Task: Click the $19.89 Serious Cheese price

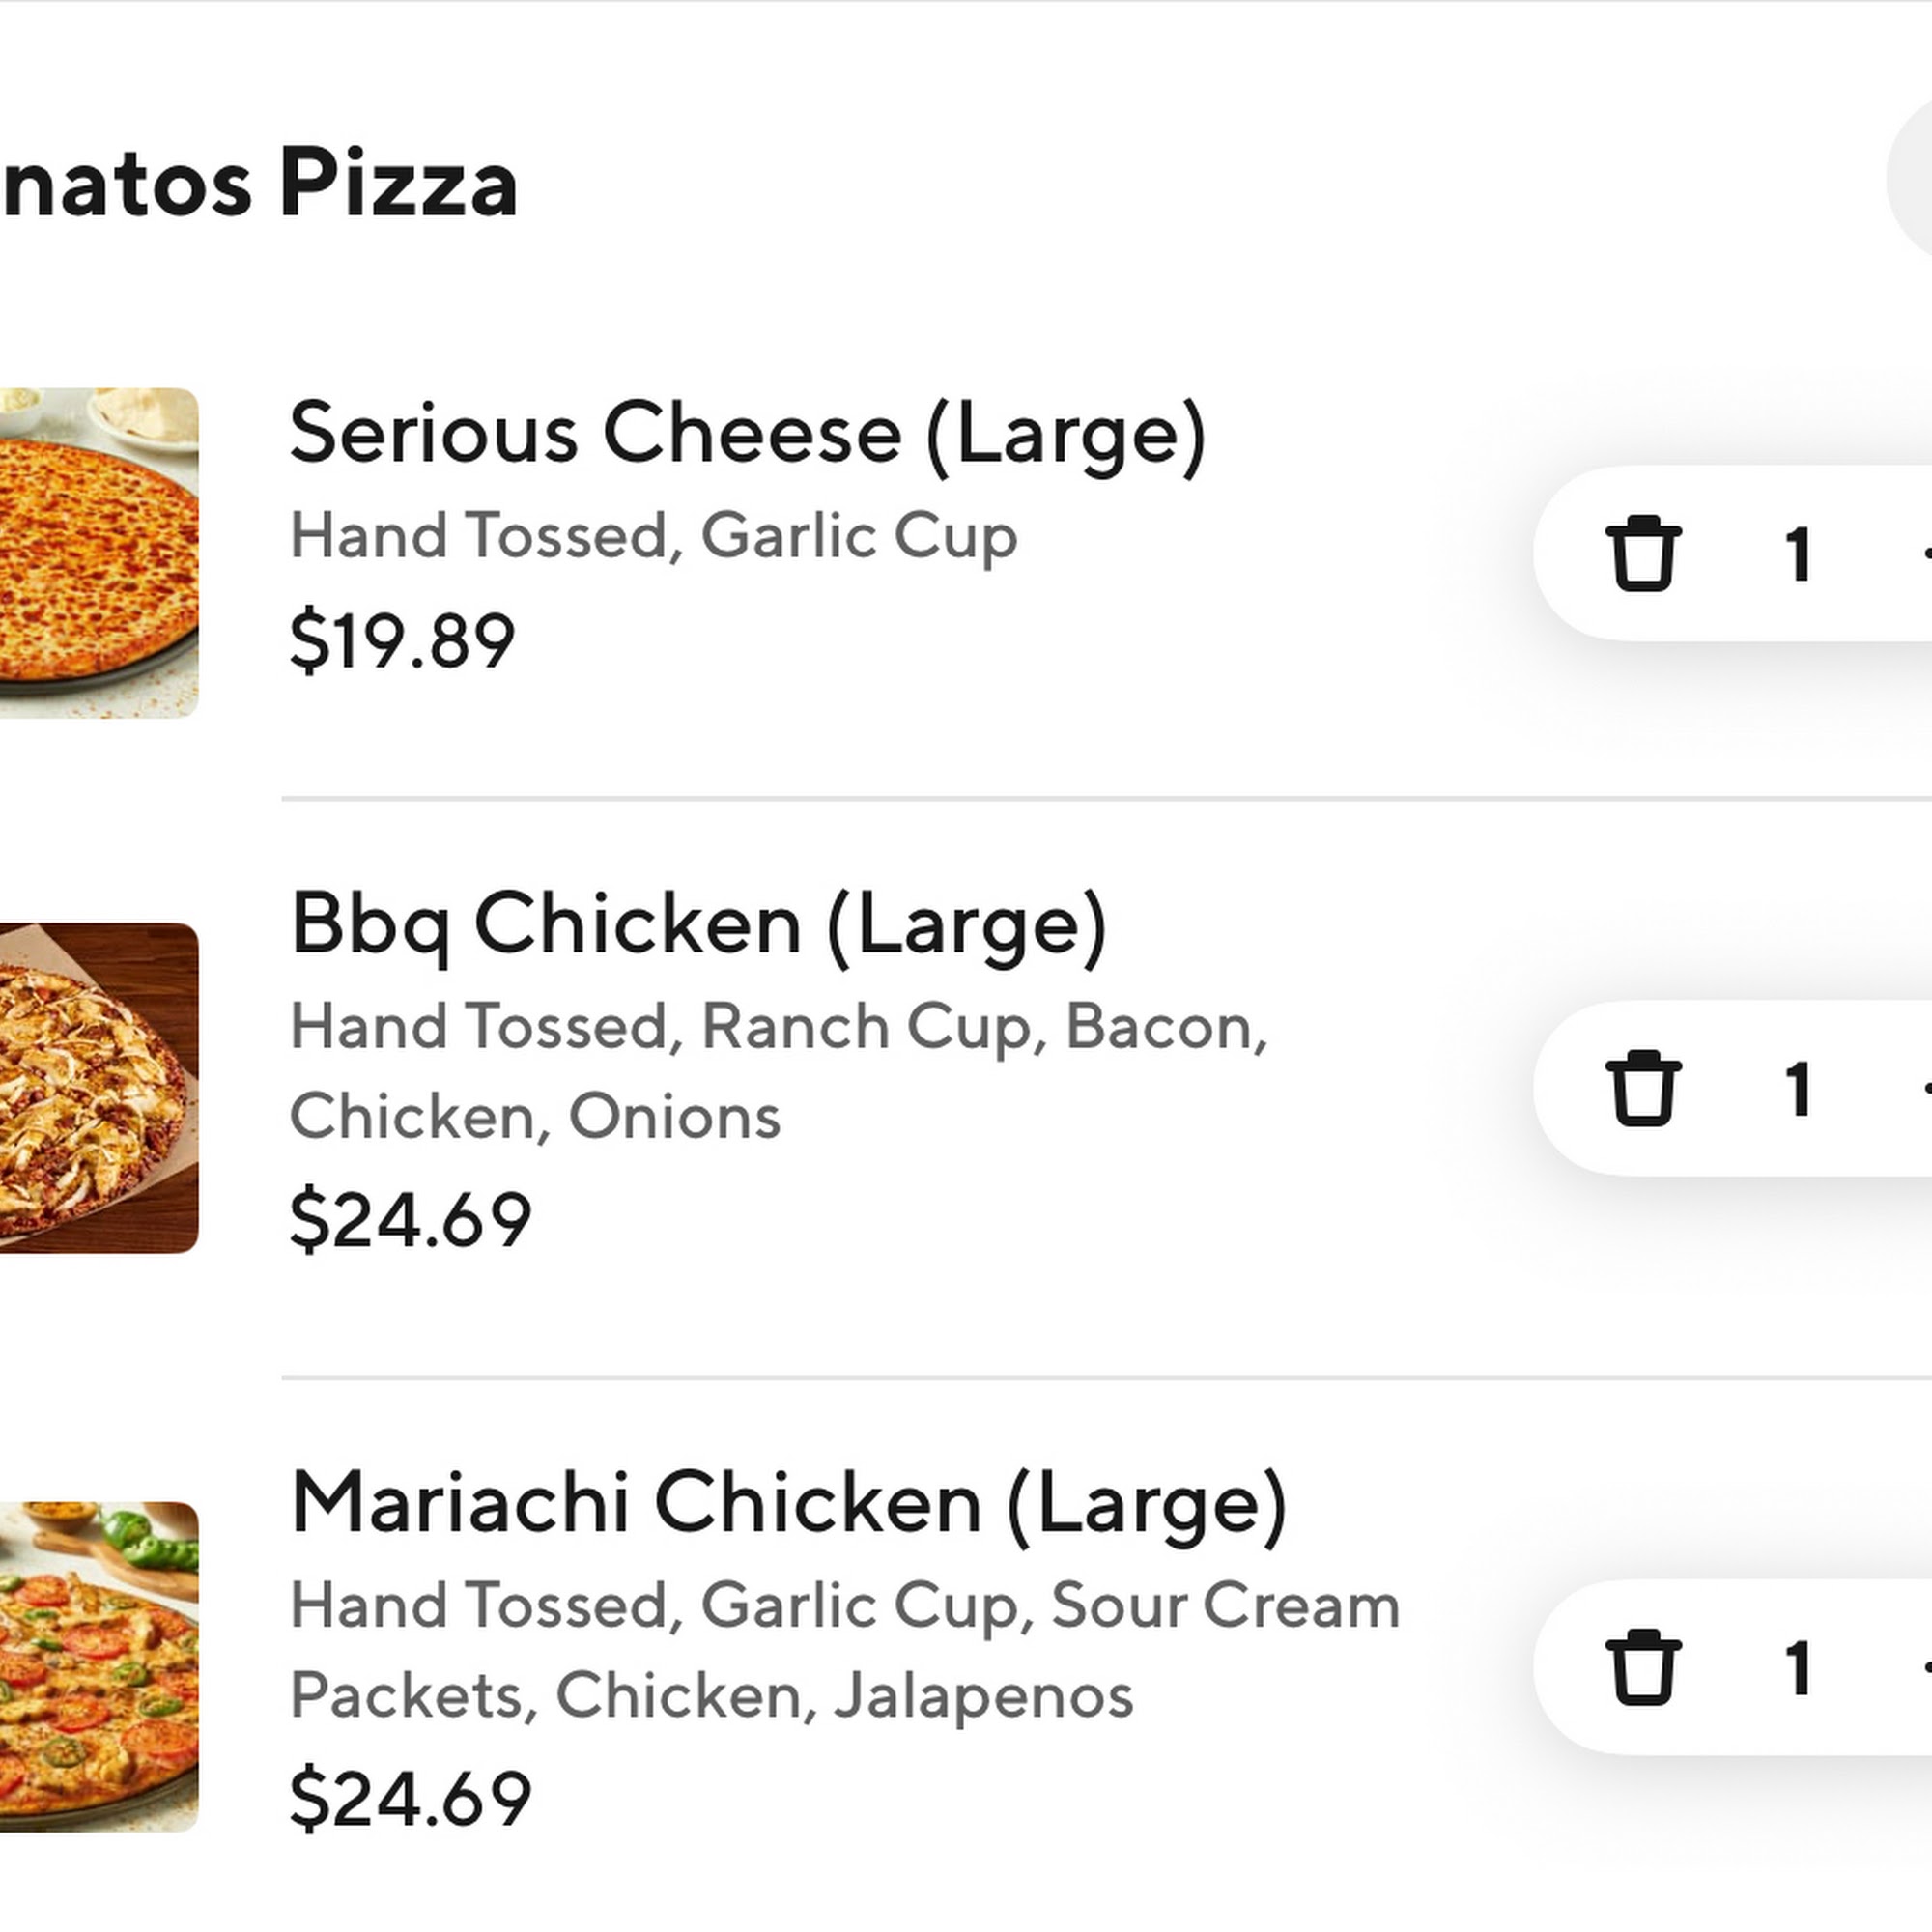Action: 402,641
